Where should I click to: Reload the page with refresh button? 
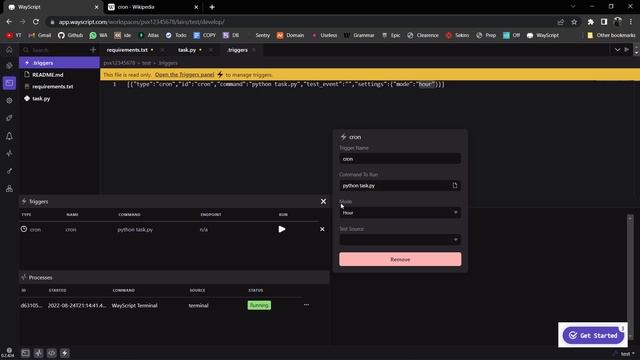coord(36,22)
